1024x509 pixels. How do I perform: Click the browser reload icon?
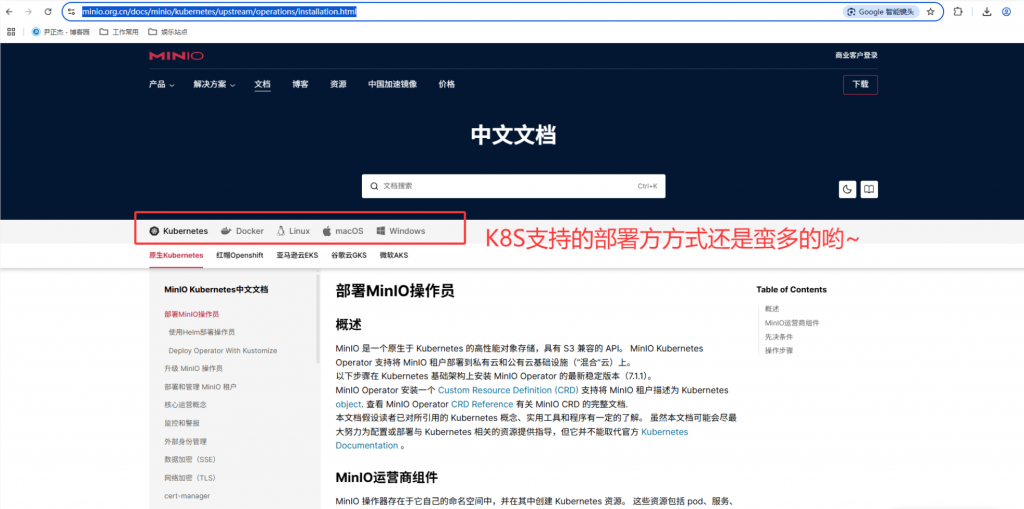coord(48,12)
